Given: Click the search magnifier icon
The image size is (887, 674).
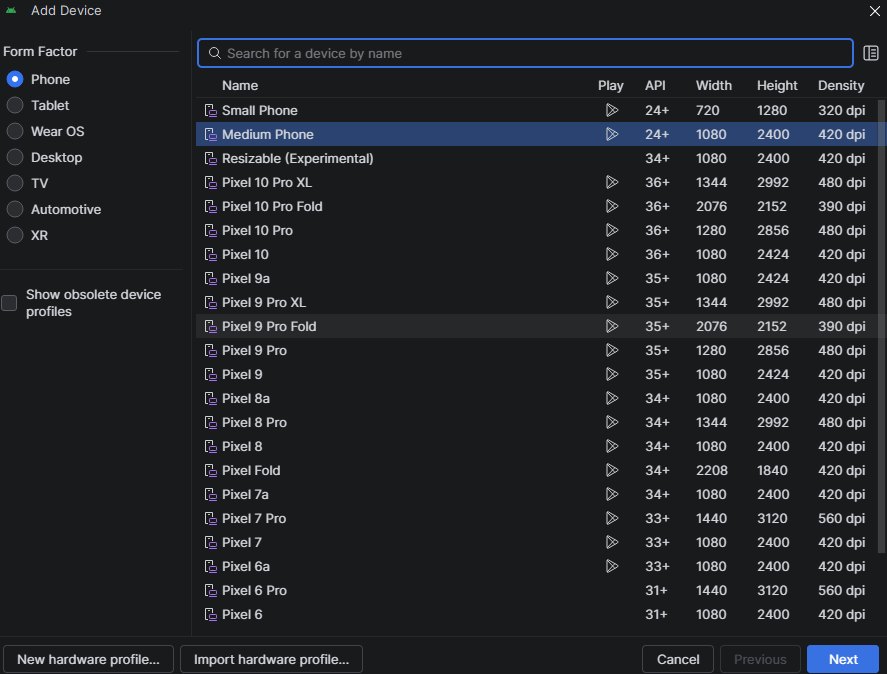Looking at the screenshot, I should [214, 53].
